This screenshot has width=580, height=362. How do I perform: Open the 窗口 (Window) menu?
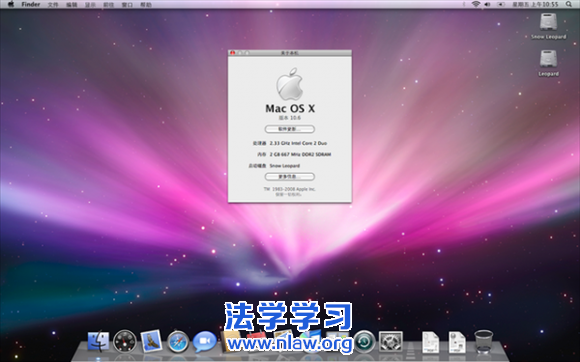pos(127,5)
